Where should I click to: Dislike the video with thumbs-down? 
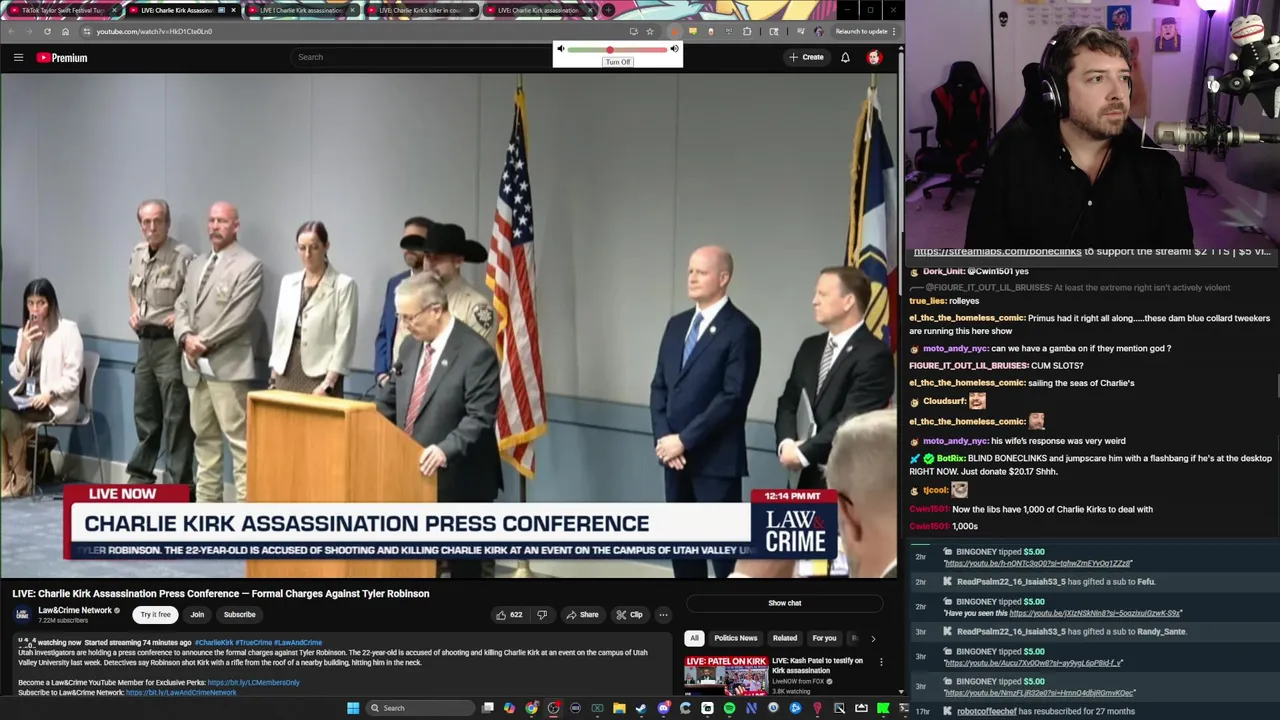pyautogui.click(x=542, y=615)
